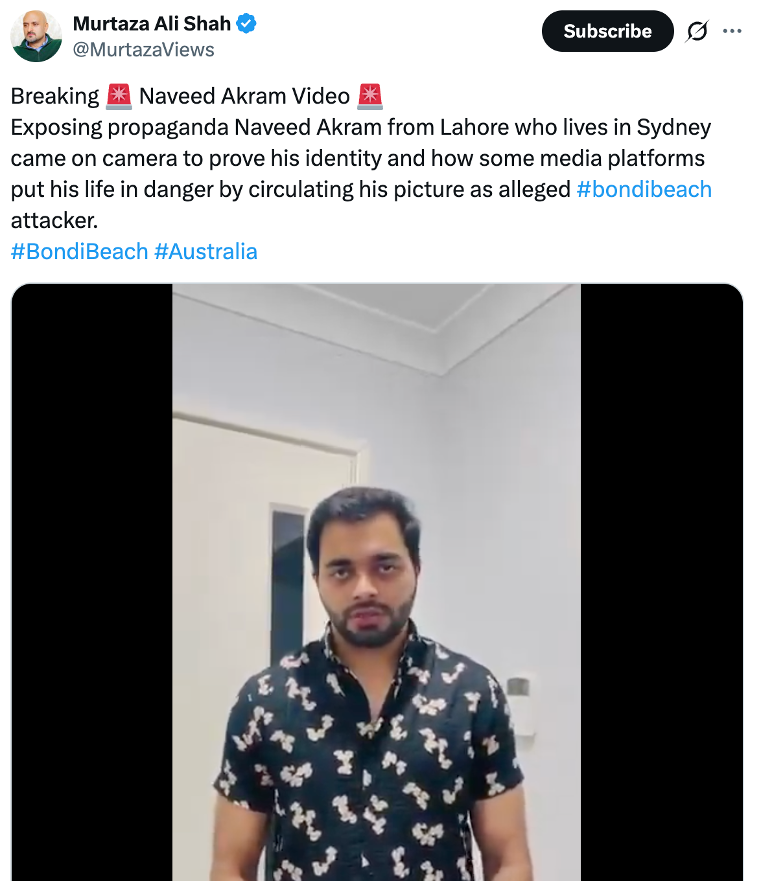Image resolution: width=762 pixels, height=882 pixels.
Task: Click the siren emoji after 'Breaking'
Action: [116, 97]
